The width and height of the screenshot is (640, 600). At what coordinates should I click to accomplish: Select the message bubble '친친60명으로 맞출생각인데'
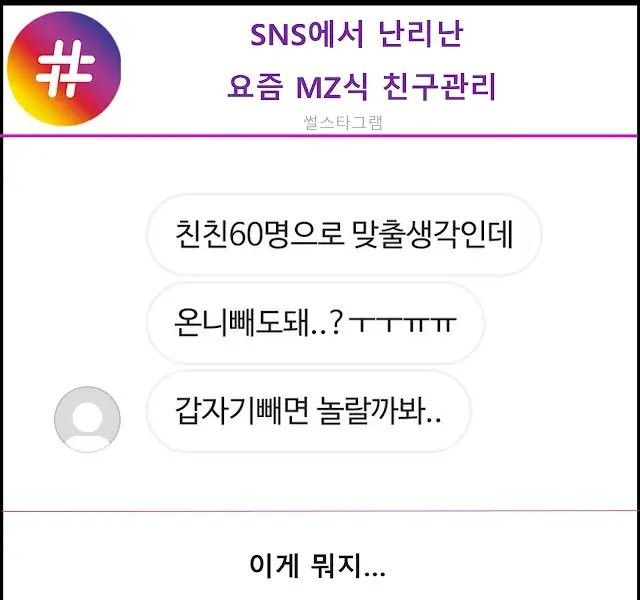pyautogui.click(x=344, y=235)
